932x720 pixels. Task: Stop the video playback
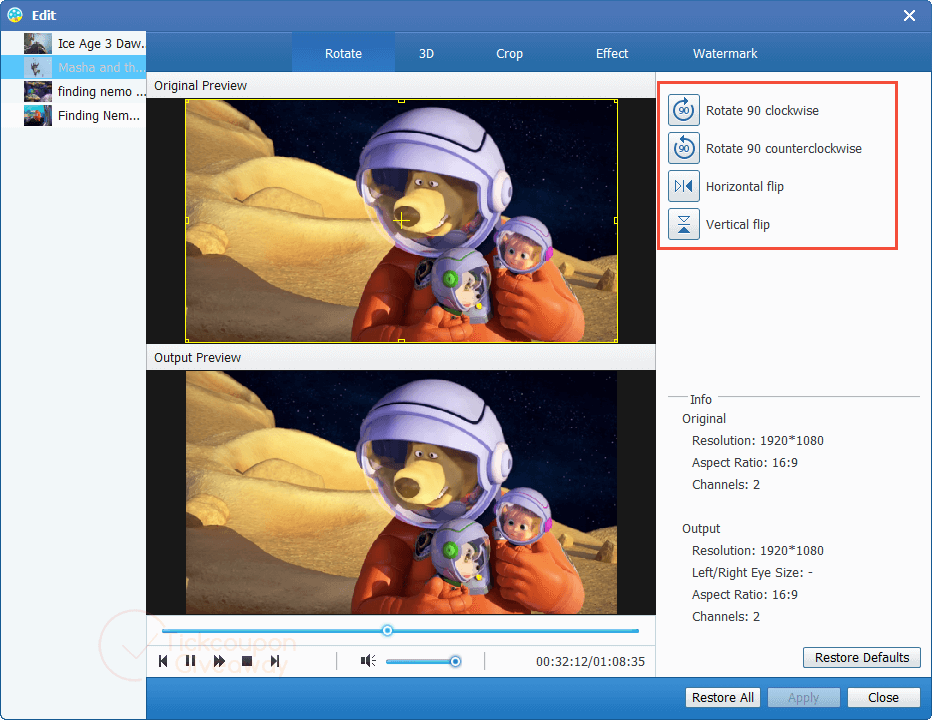[x=247, y=661]
